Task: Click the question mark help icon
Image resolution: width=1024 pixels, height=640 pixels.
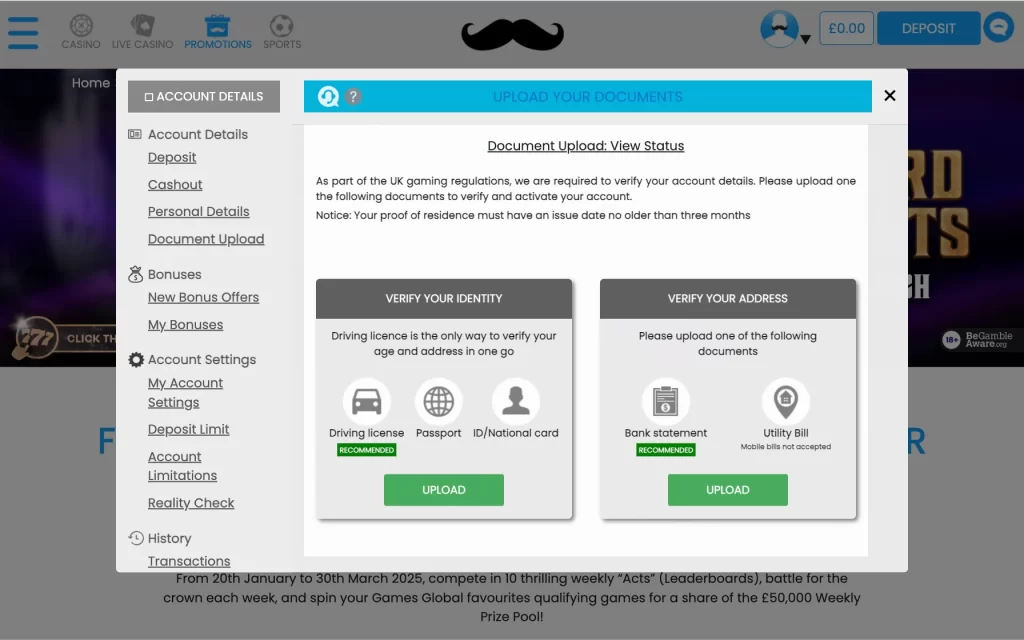Action: click(353, 97)
